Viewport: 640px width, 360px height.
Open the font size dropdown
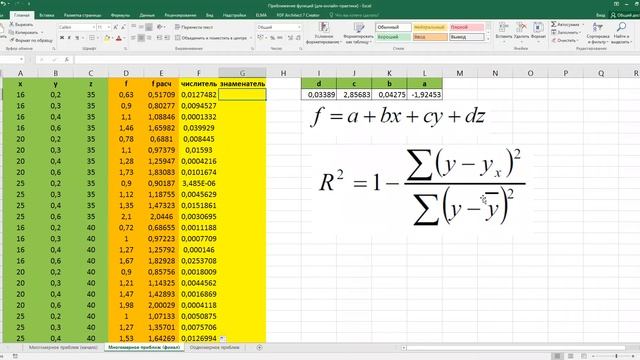[108, 27]
